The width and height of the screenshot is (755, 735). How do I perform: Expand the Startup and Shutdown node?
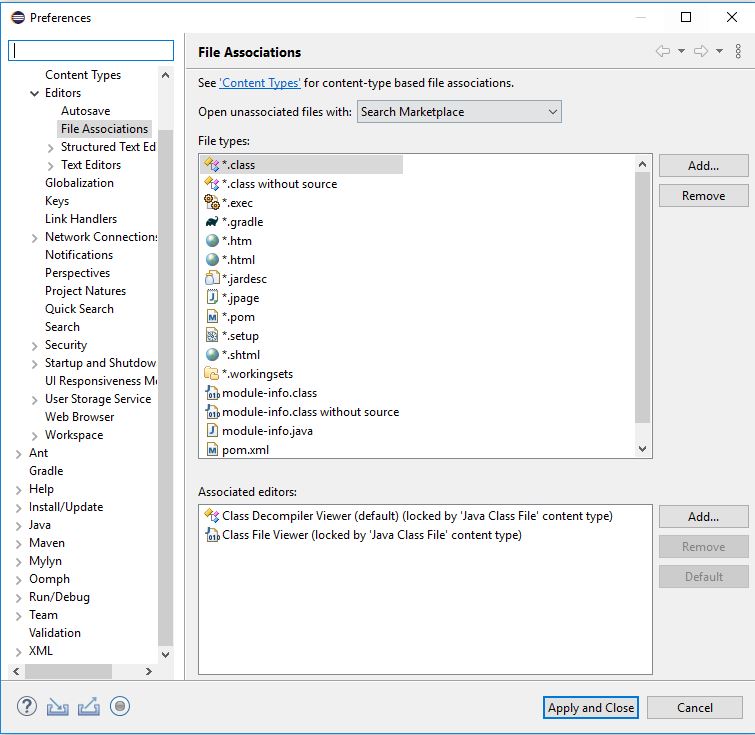click(x=35, y=364)
